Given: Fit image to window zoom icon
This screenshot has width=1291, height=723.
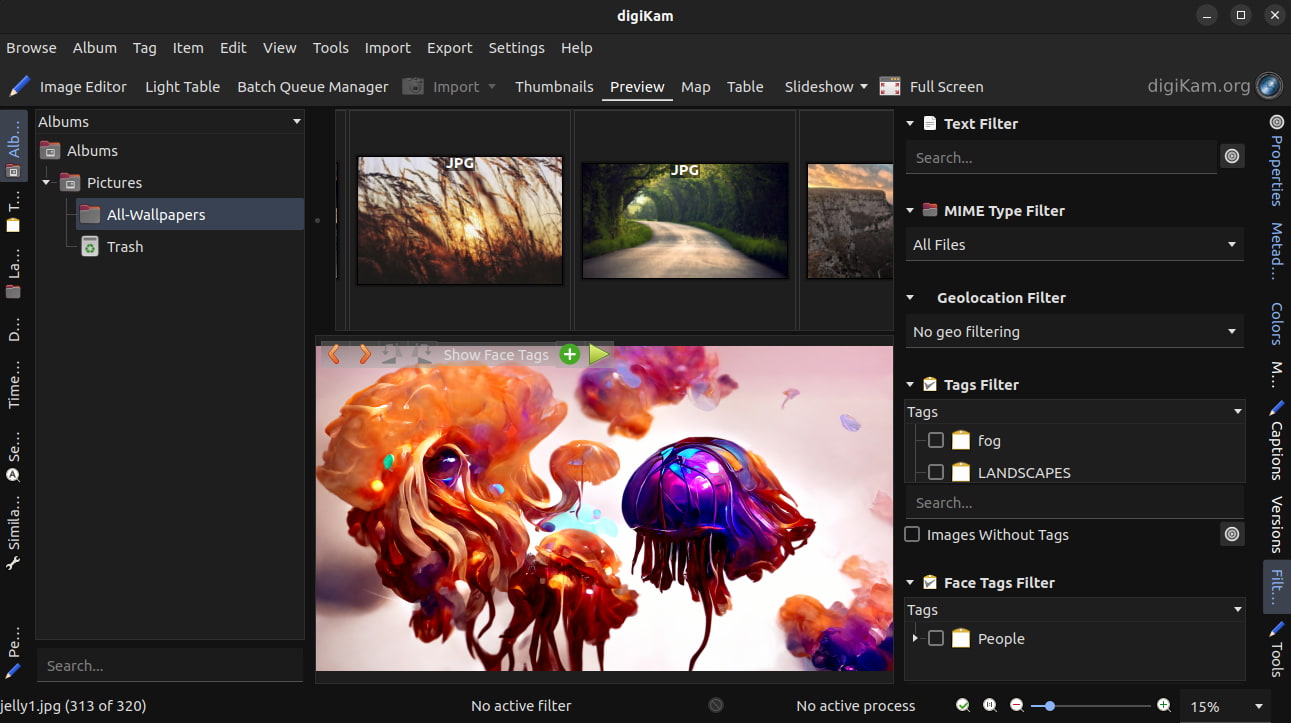Looking at the screenshot, I should tap(962, 705).
